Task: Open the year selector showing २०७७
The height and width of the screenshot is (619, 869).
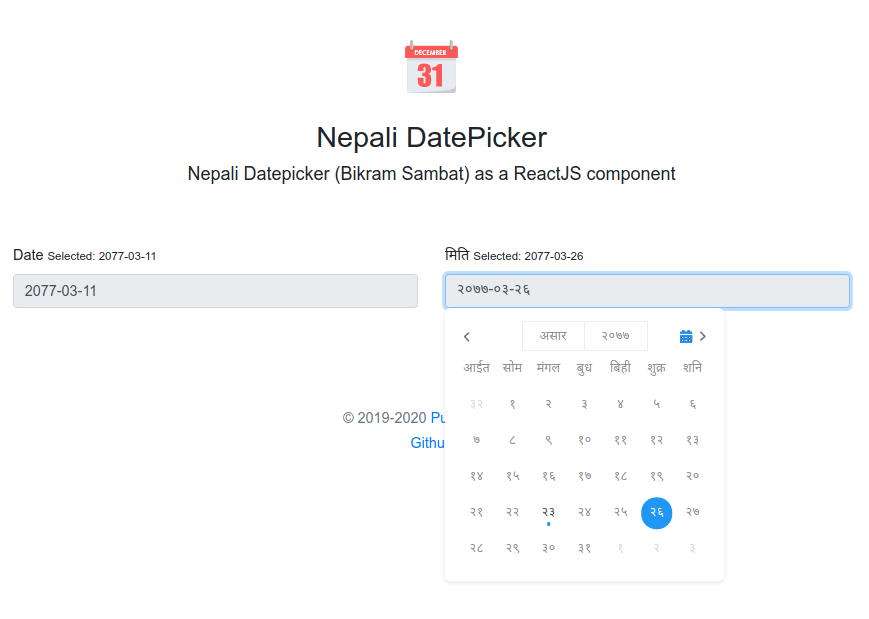Action: click(x=617, y=336)
